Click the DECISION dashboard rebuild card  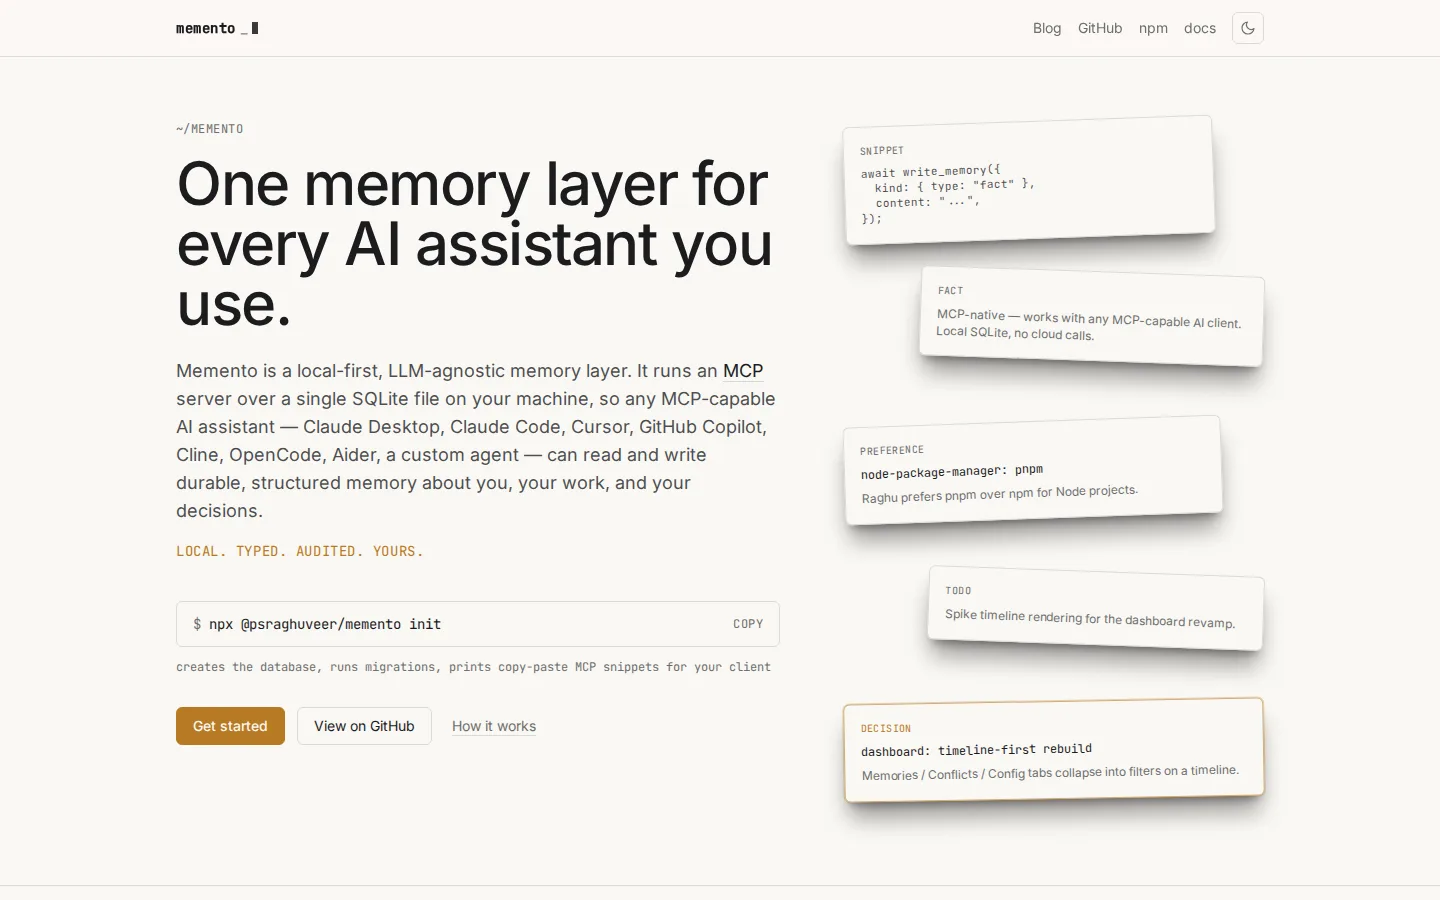(x=1054, y=750)
